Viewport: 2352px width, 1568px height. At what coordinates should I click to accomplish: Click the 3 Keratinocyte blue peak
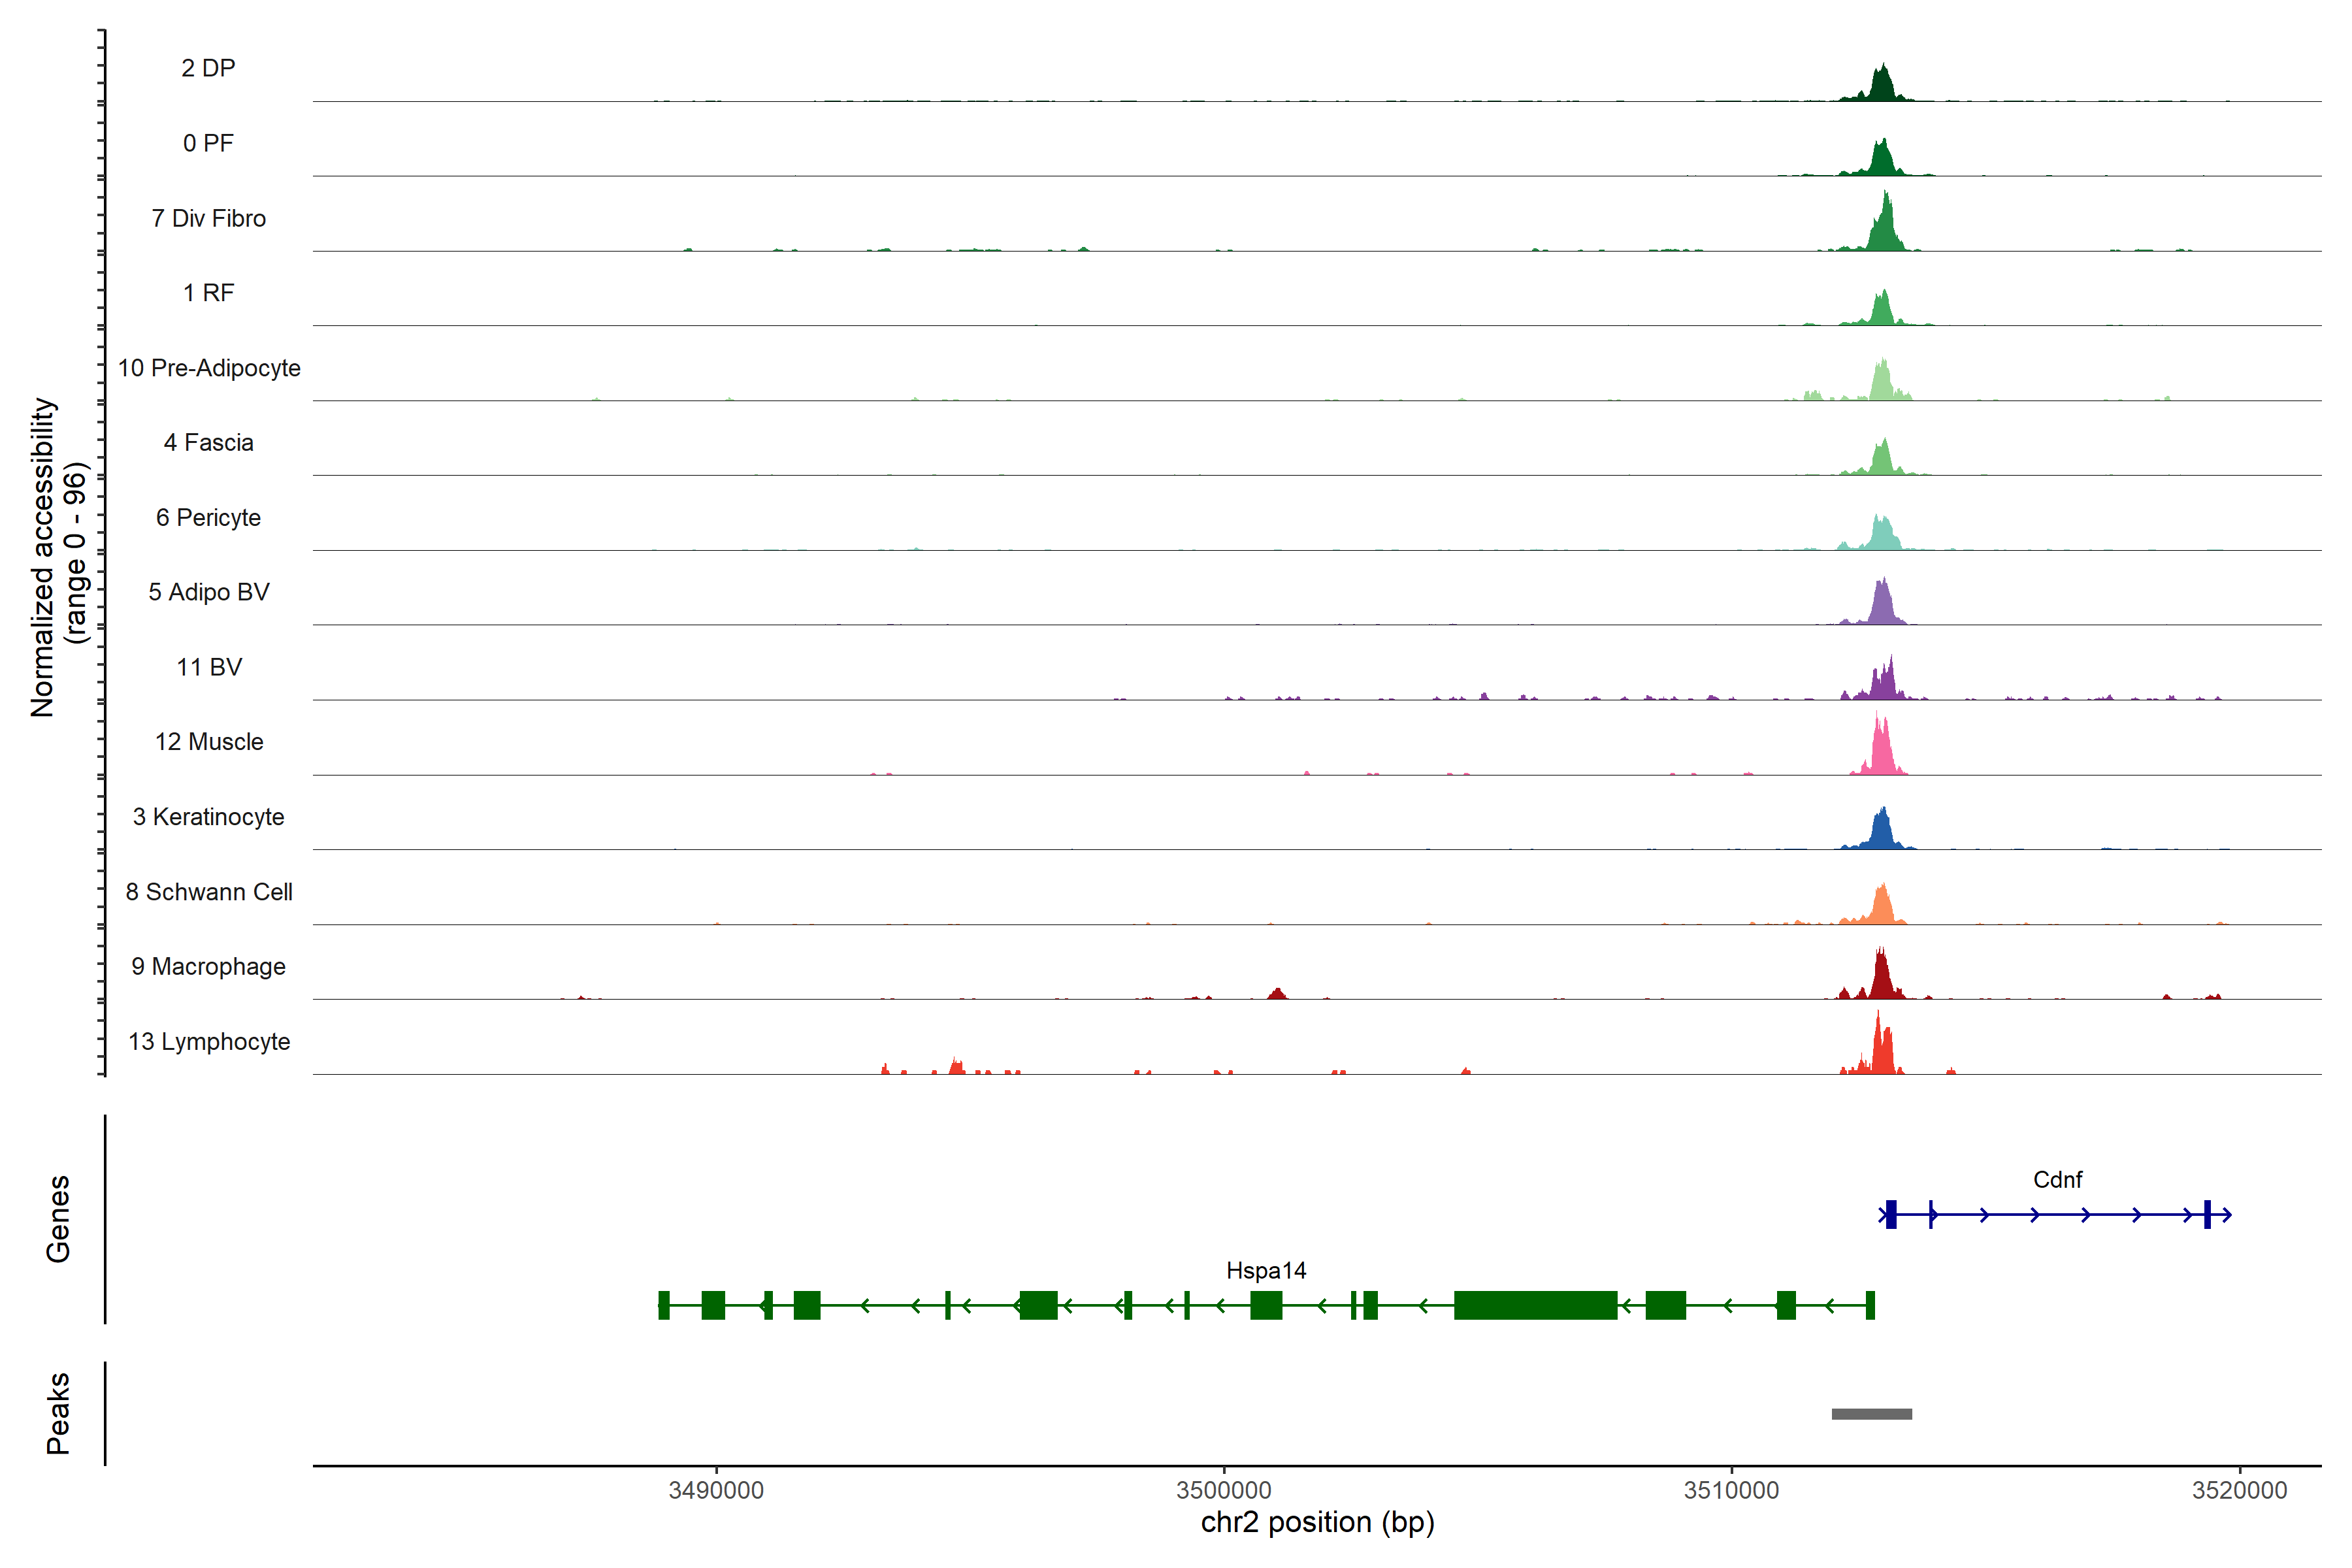point(1882,832)
